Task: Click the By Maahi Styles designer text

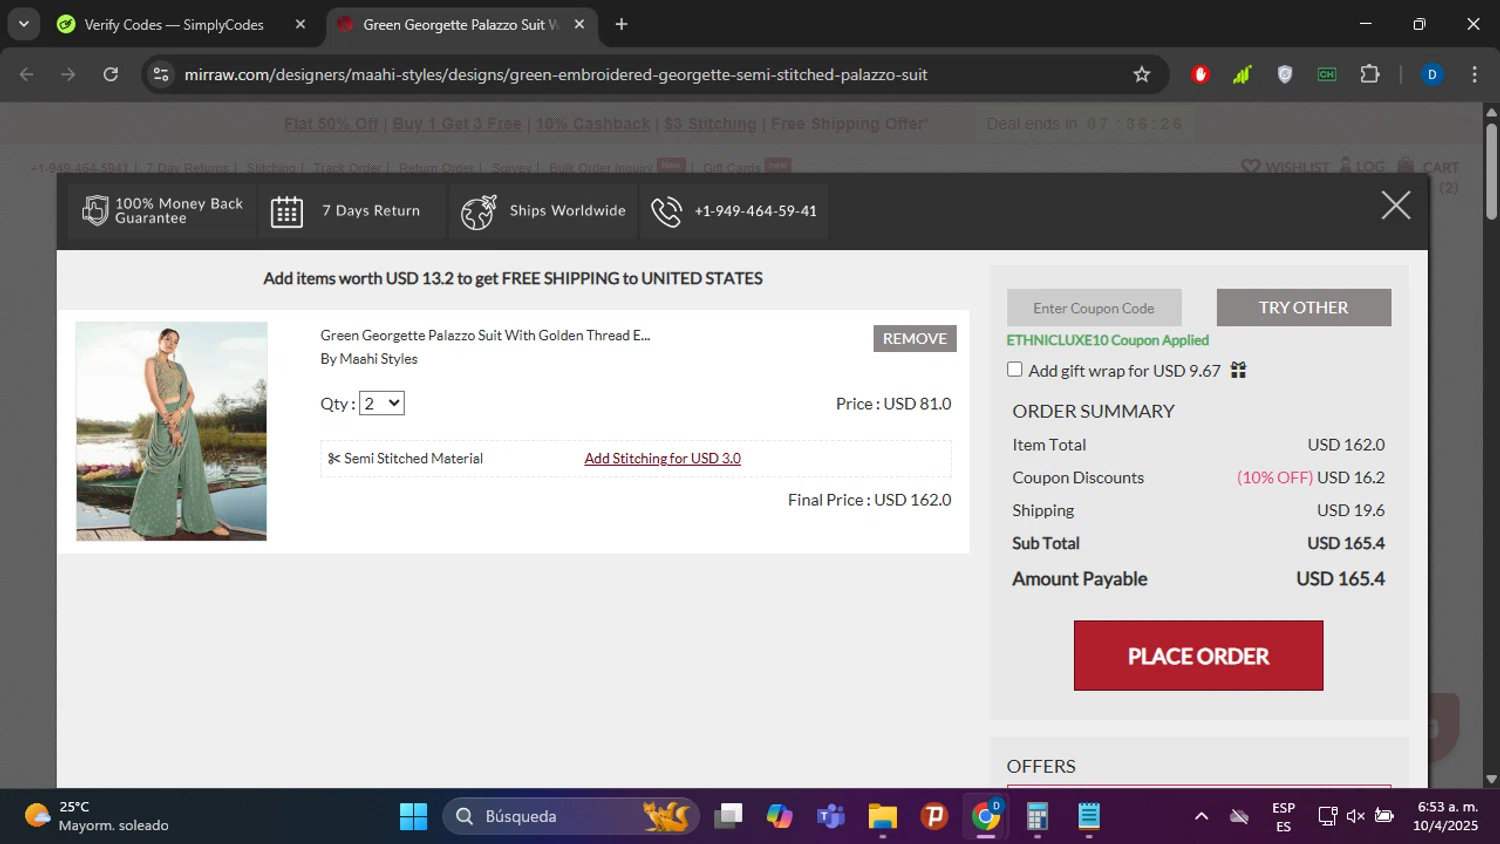Action: tap(368, 359)
